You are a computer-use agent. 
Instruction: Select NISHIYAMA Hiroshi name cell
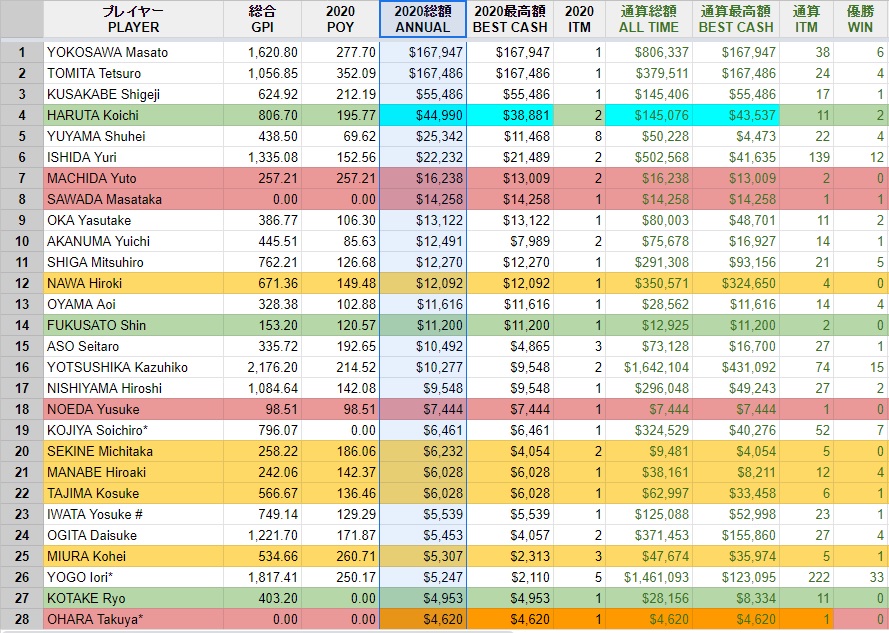click(133, 388)
